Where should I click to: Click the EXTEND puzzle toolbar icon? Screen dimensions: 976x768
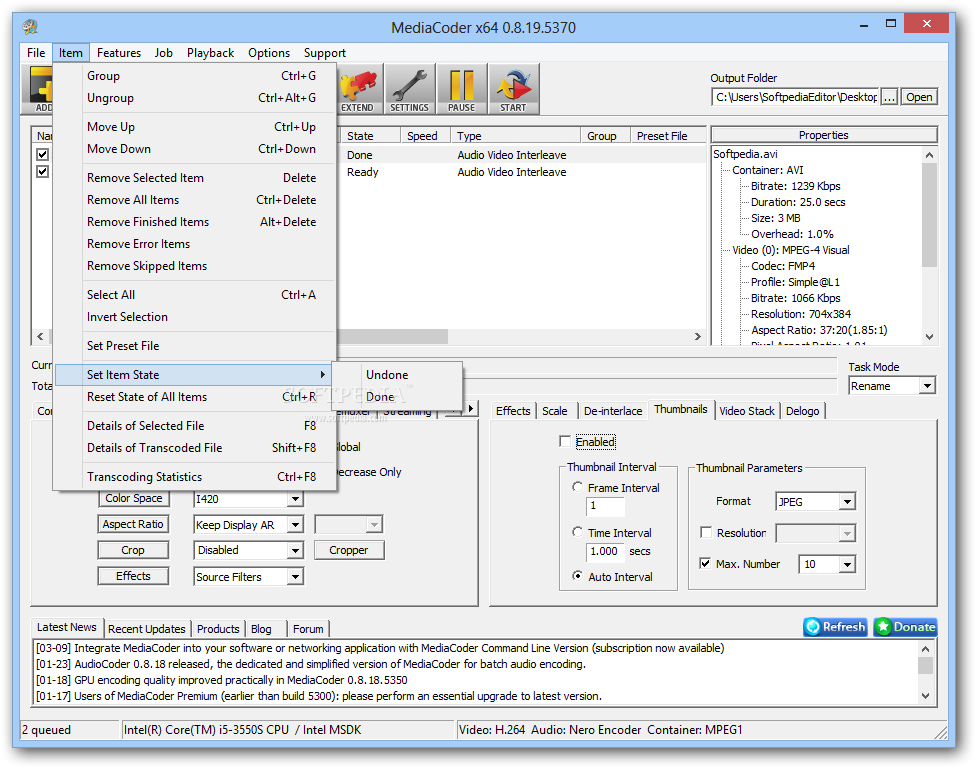[x=357, y=89]
